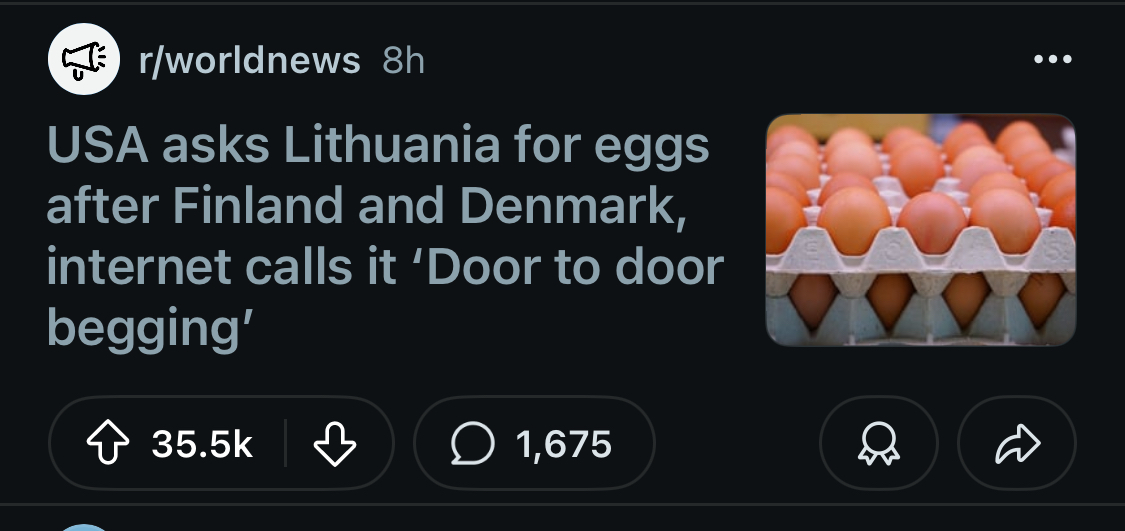Image resolution: width=1125 pixels, height=531 pixels.
Task: Open the r/worldnews megaphone avatar
Action: tap(85, 60)
